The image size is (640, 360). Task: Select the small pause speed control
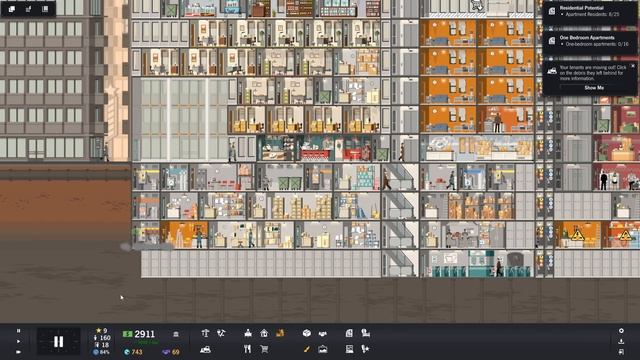18,331
